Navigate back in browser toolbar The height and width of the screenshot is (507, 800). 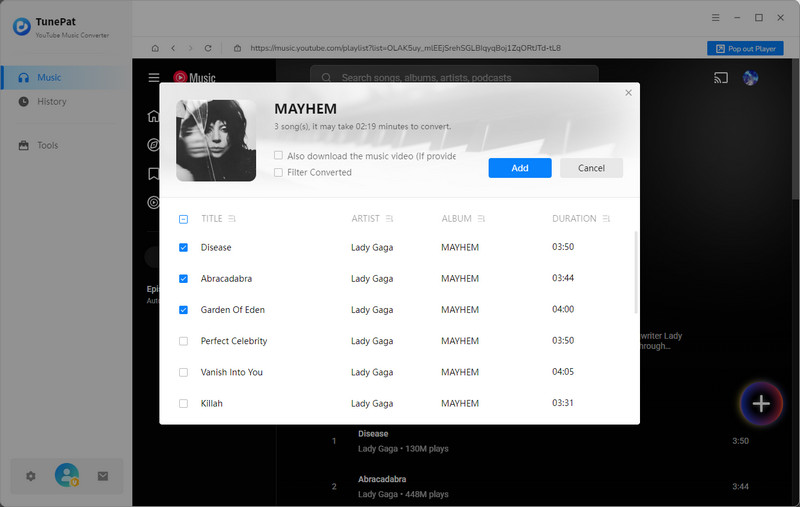(x=173, y=48)
